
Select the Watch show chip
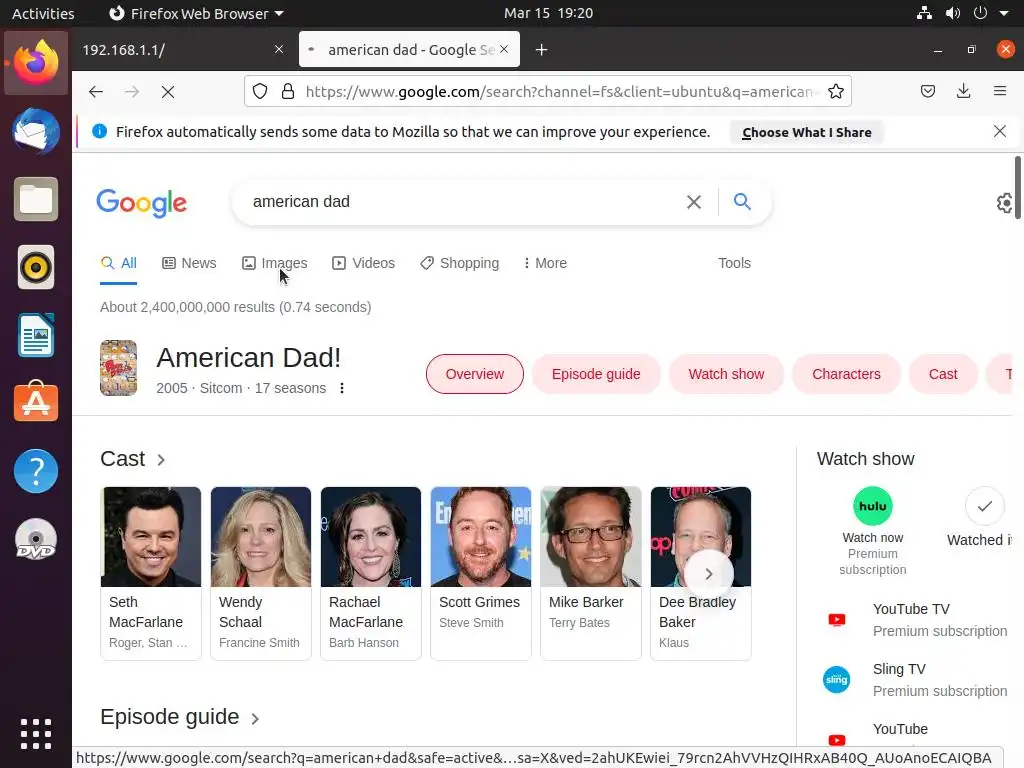pyautogui.click(x=726, y=374)
